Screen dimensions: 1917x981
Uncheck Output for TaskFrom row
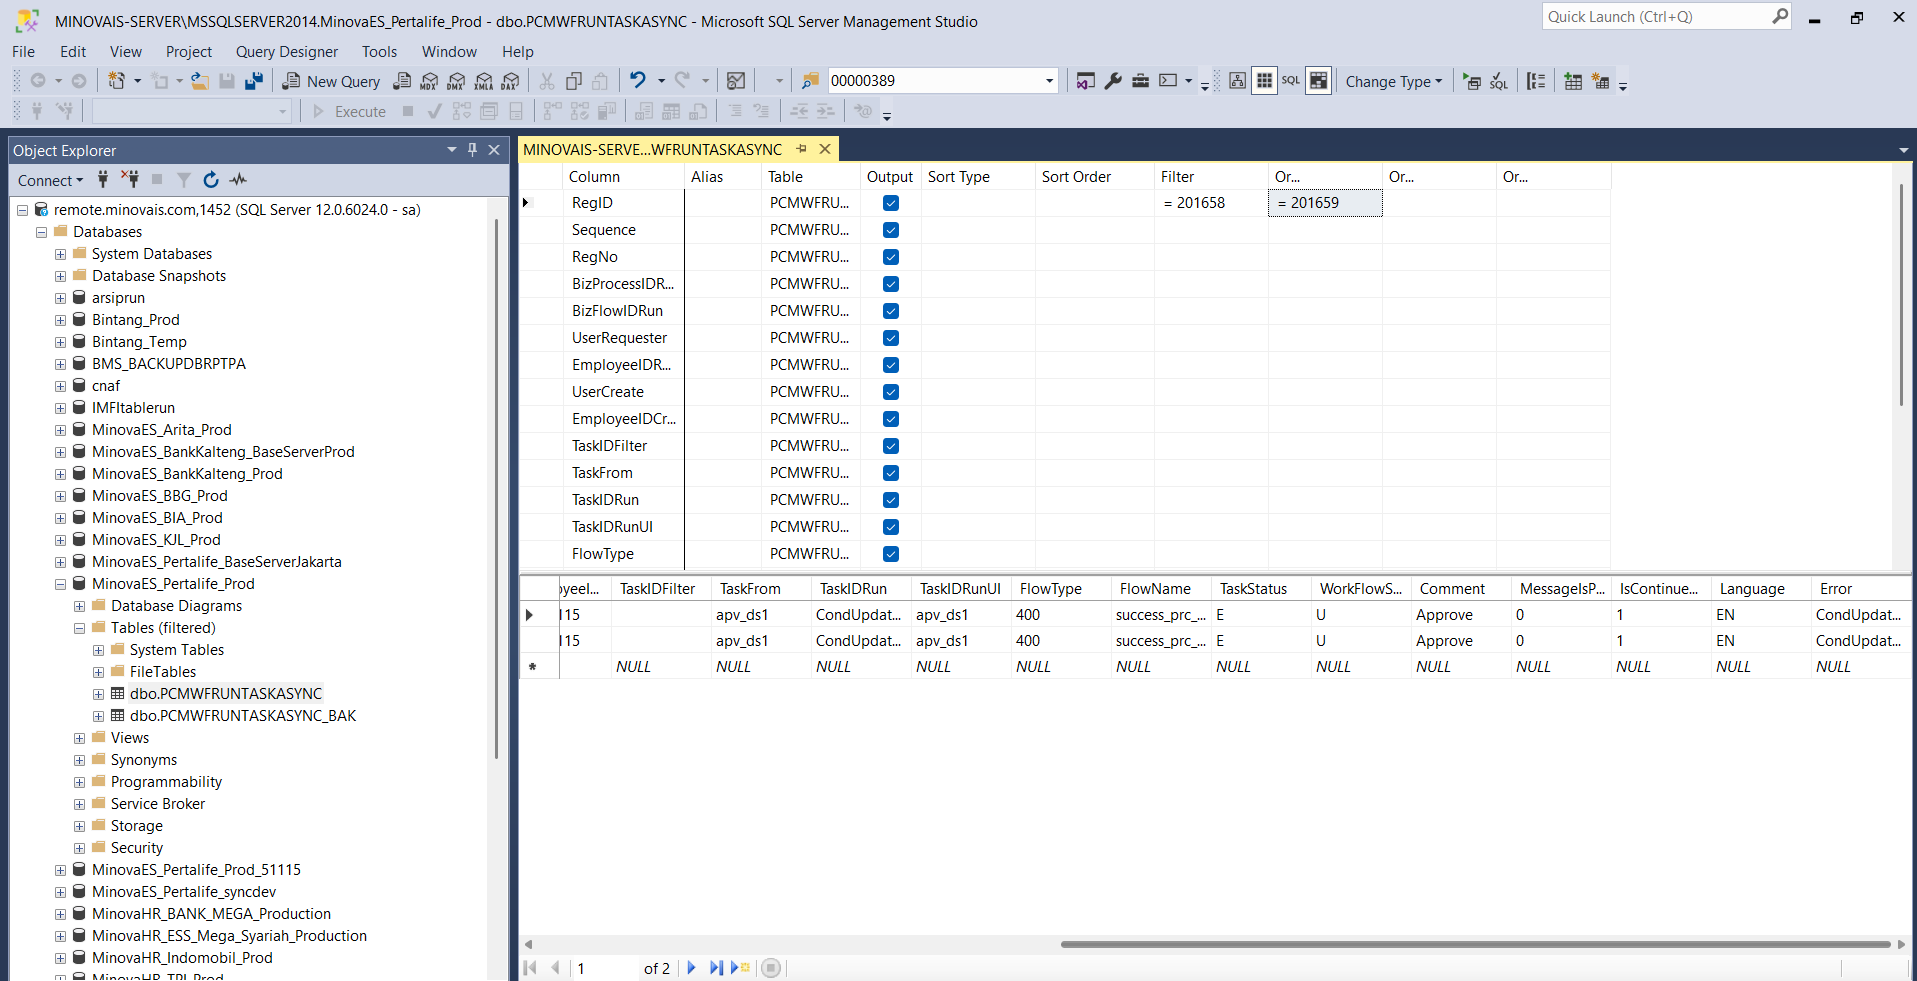[x=891, y=473]
